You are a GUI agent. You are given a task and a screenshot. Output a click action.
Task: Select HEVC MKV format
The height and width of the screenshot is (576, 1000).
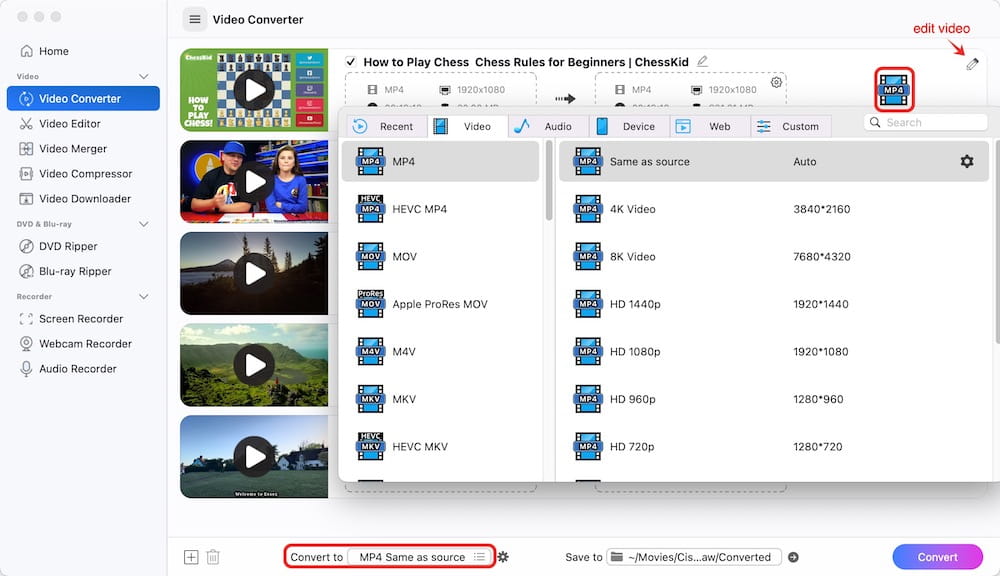point(440,447)
